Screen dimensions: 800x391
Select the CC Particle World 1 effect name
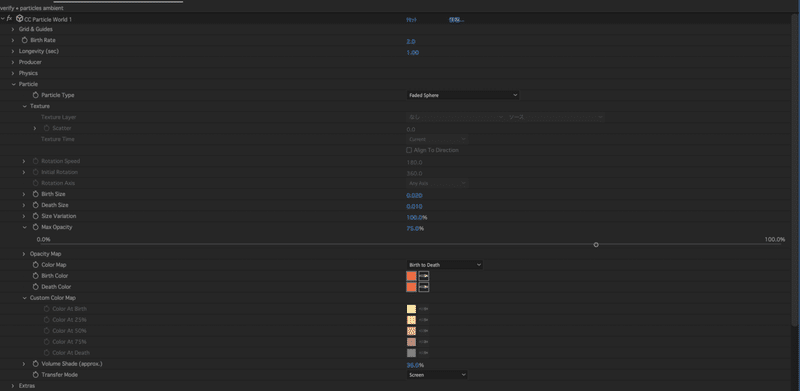pos(48,19)
